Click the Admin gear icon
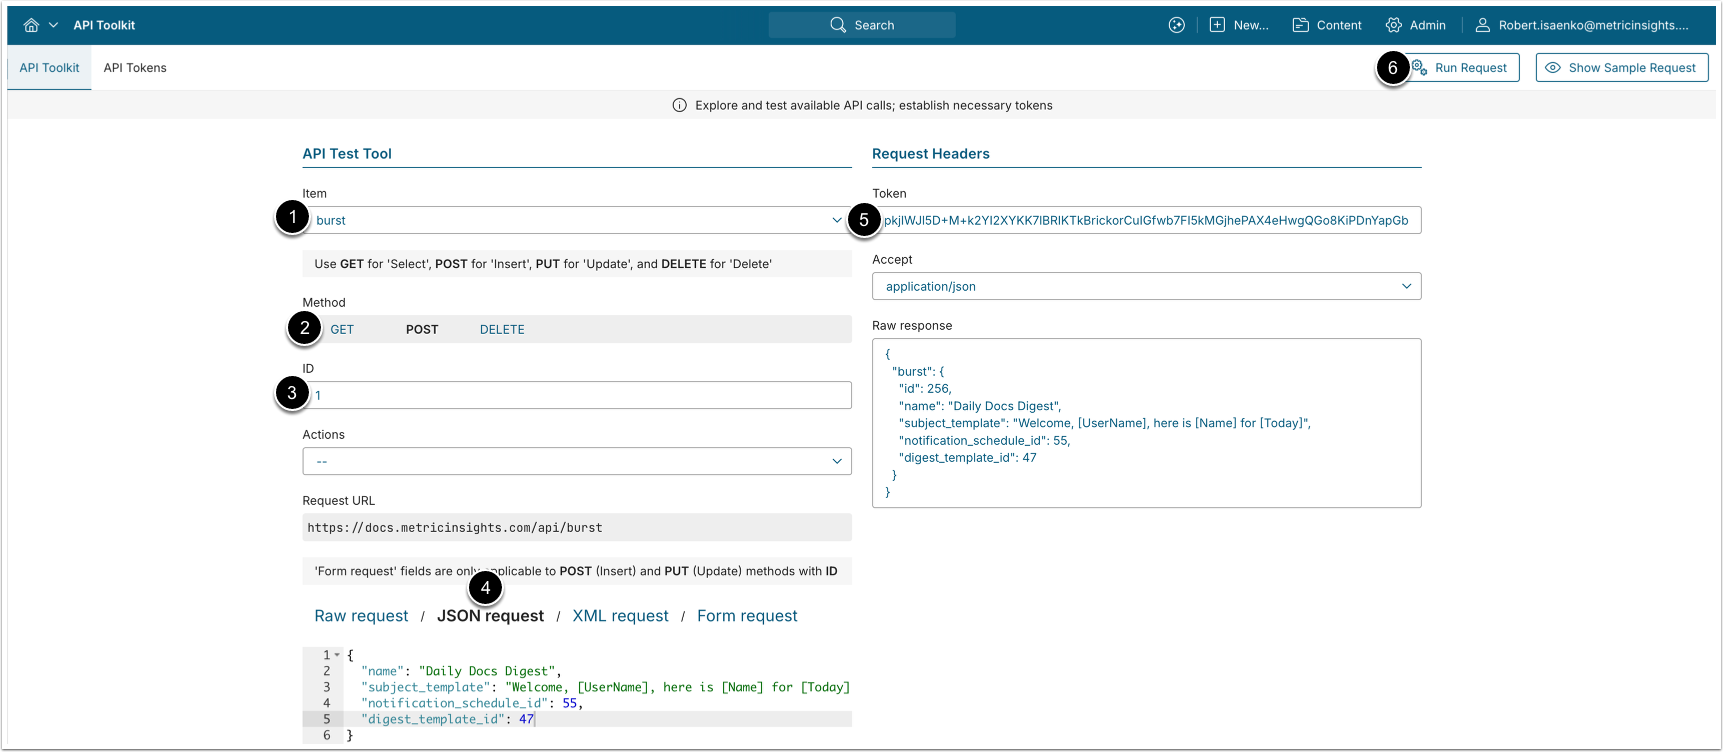 pos(1394,25)
